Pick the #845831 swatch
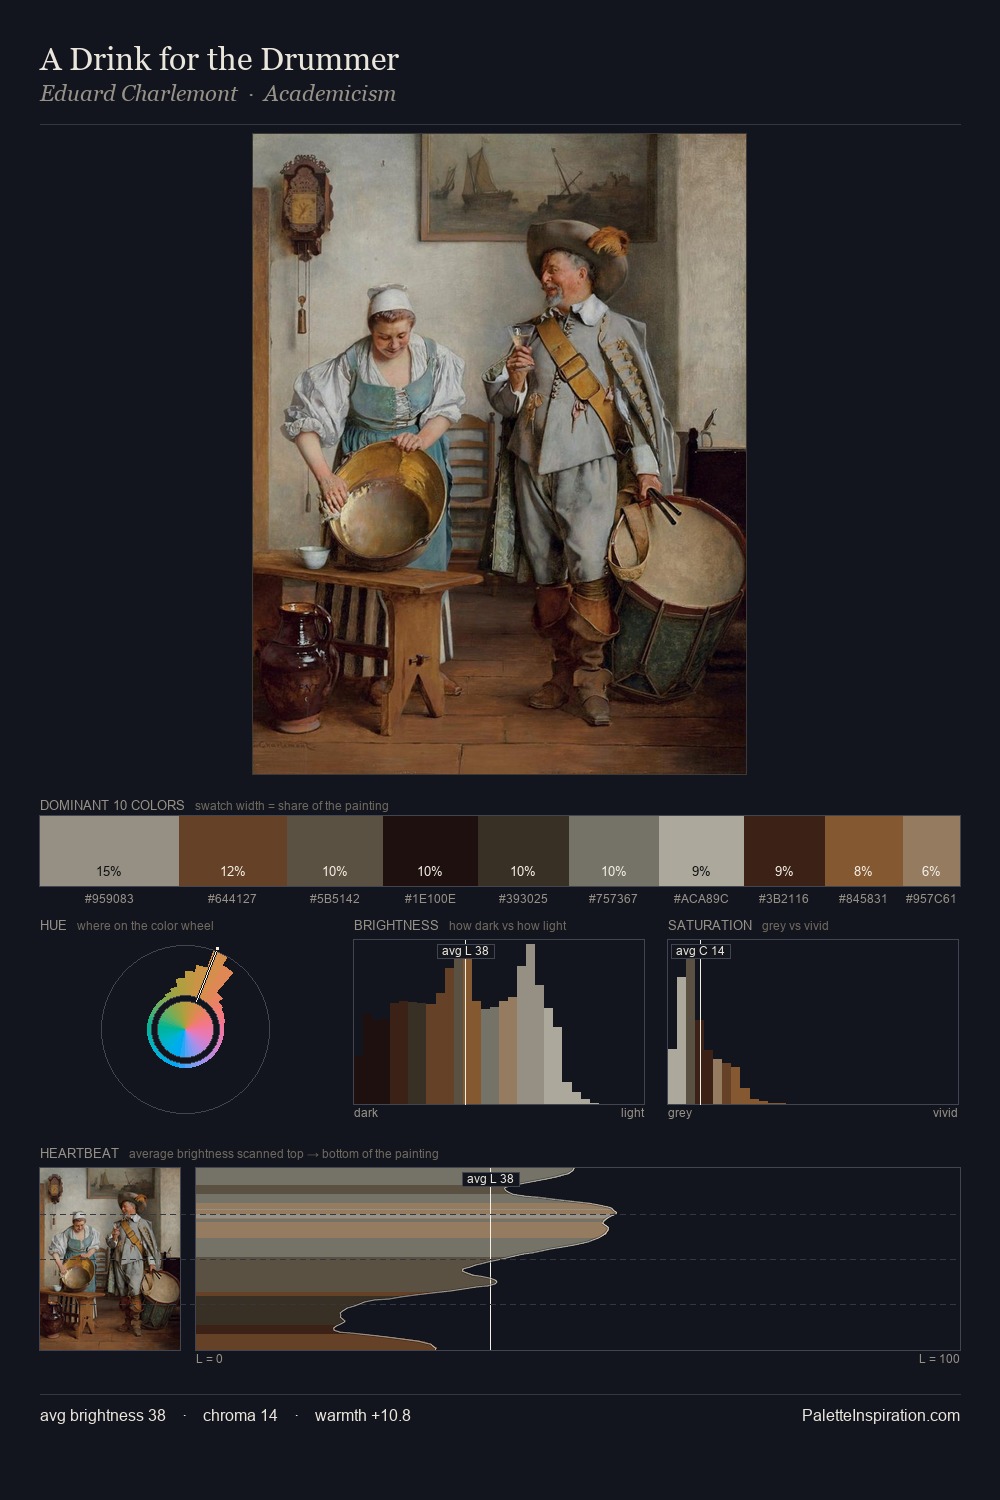Screen dimensions: 1000x1500 click(x=864, y=851)
